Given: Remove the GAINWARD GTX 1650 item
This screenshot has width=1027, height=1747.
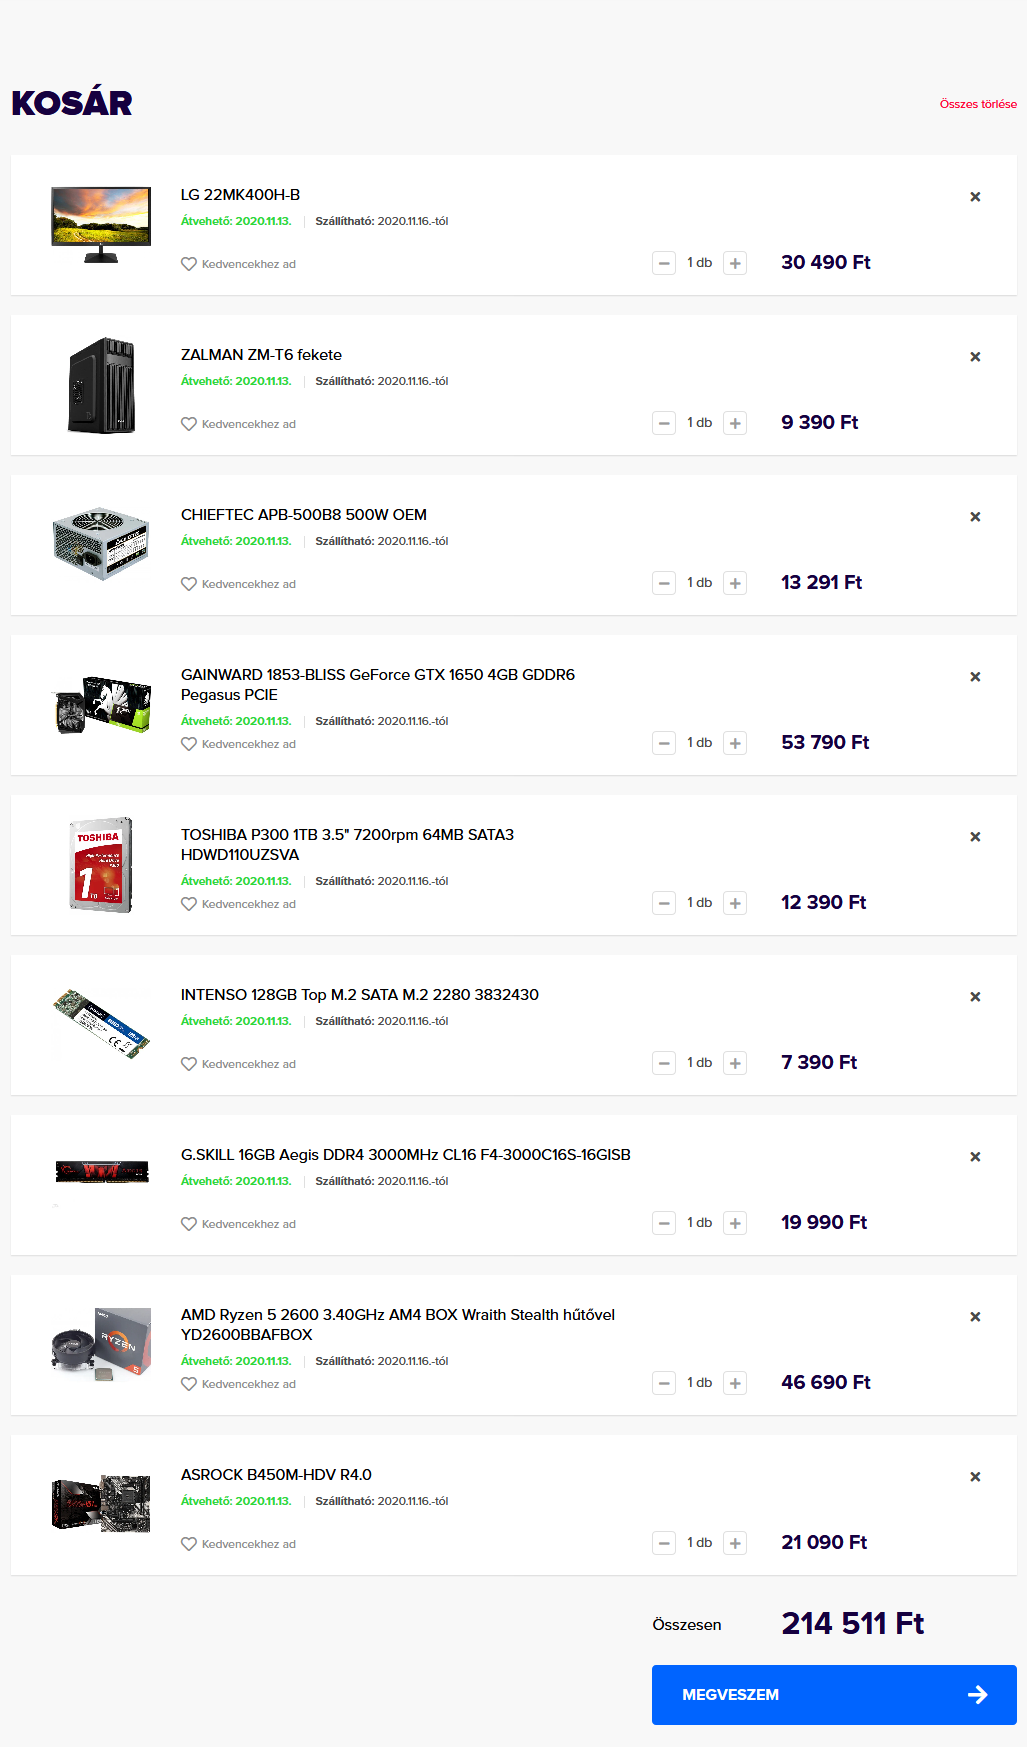Looking at the screenshot, I should click(x=975, y=677).
